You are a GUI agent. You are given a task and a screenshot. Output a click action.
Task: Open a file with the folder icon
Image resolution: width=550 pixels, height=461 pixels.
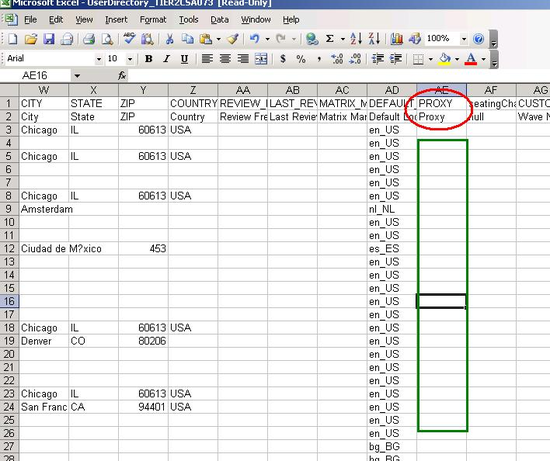point(31,39)
